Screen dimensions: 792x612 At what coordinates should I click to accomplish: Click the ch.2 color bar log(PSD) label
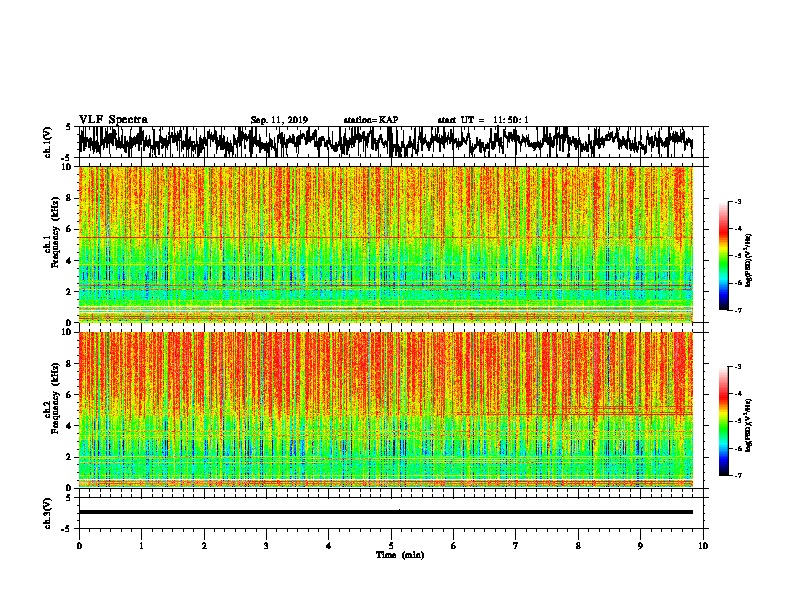[749, 425]
